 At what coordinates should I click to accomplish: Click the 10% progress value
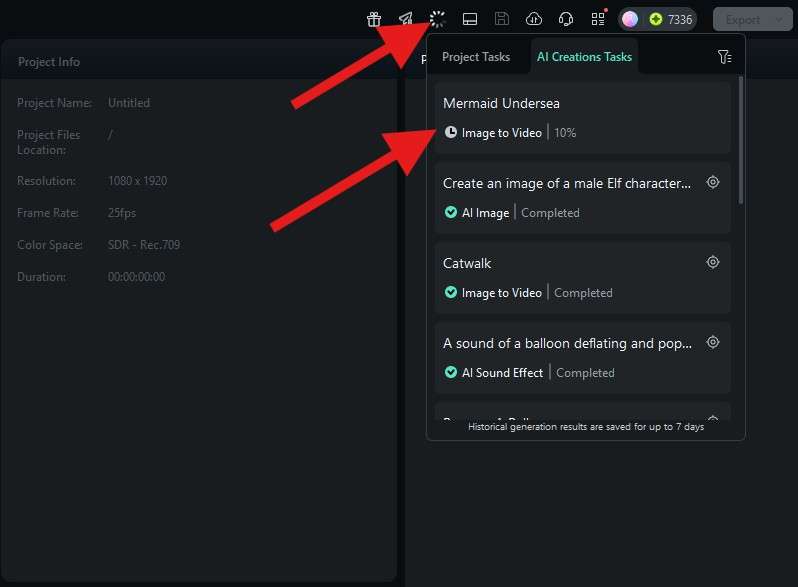click(565, 133)
